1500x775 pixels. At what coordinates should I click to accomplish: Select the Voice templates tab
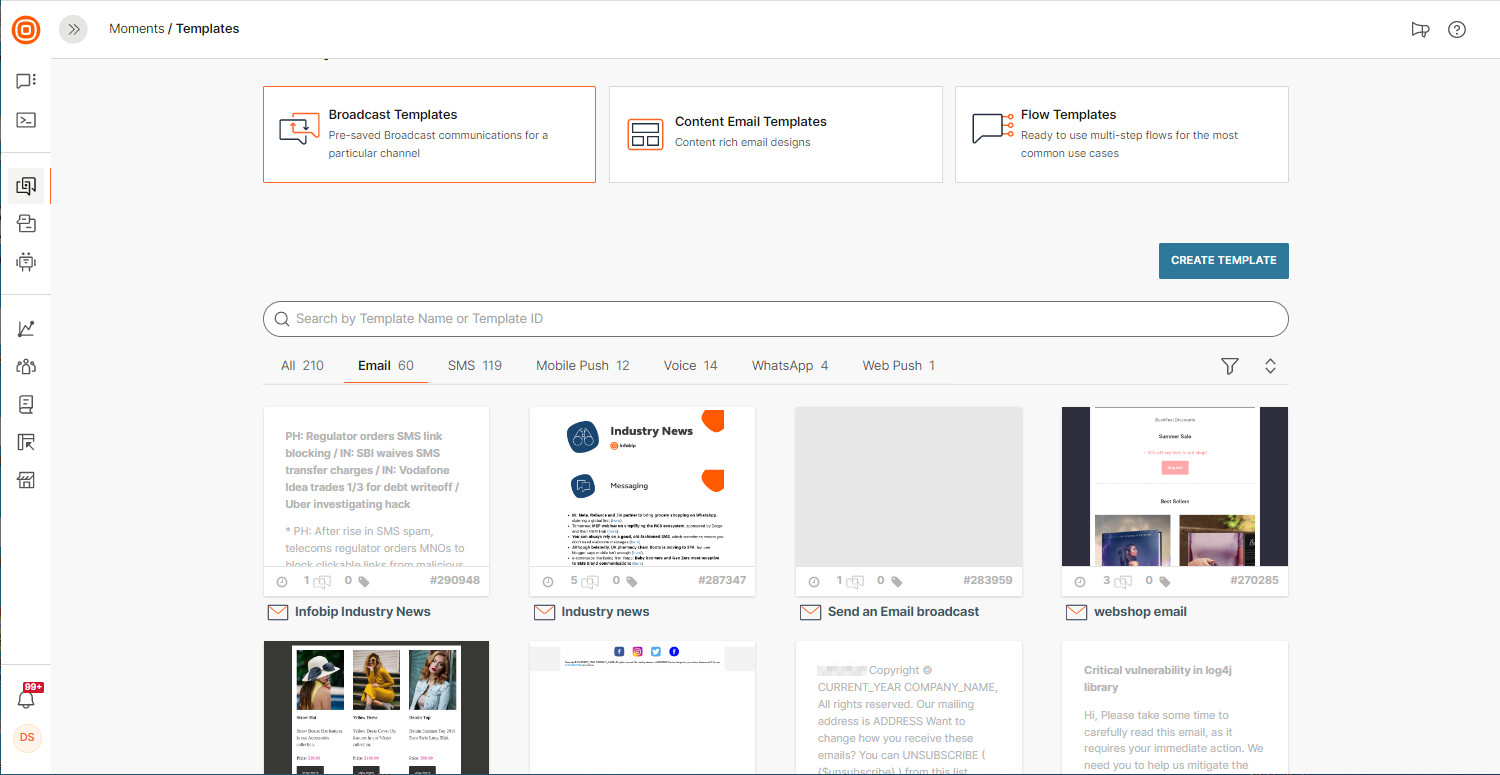point(690,366)
